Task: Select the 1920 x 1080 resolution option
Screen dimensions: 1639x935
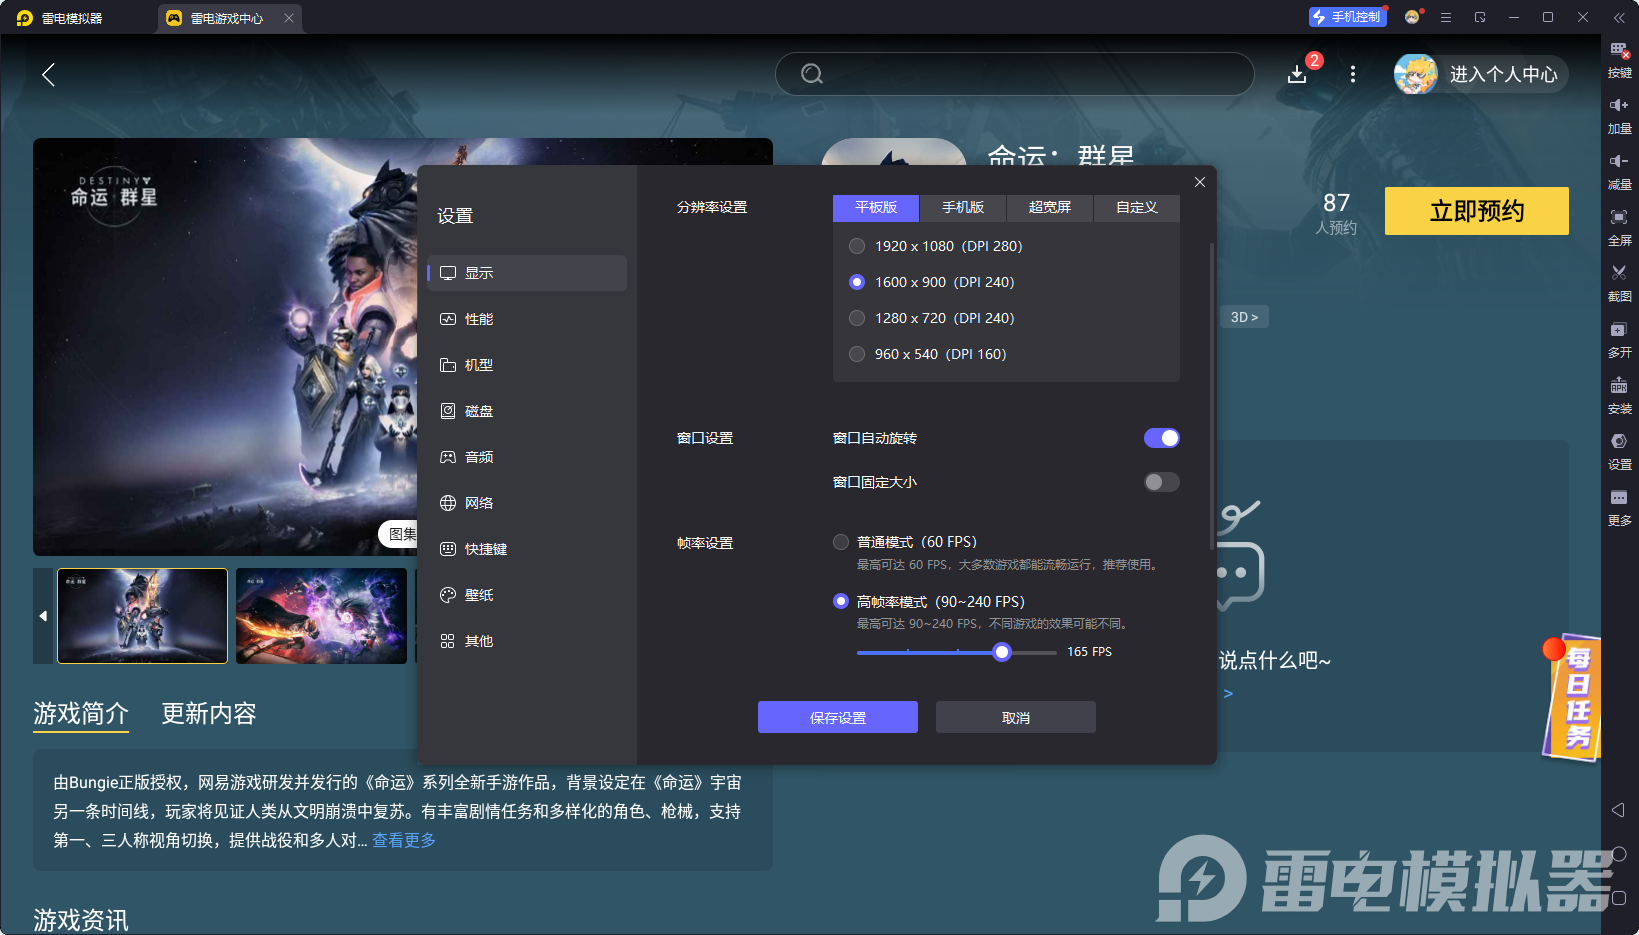Action: pos(857,245)
